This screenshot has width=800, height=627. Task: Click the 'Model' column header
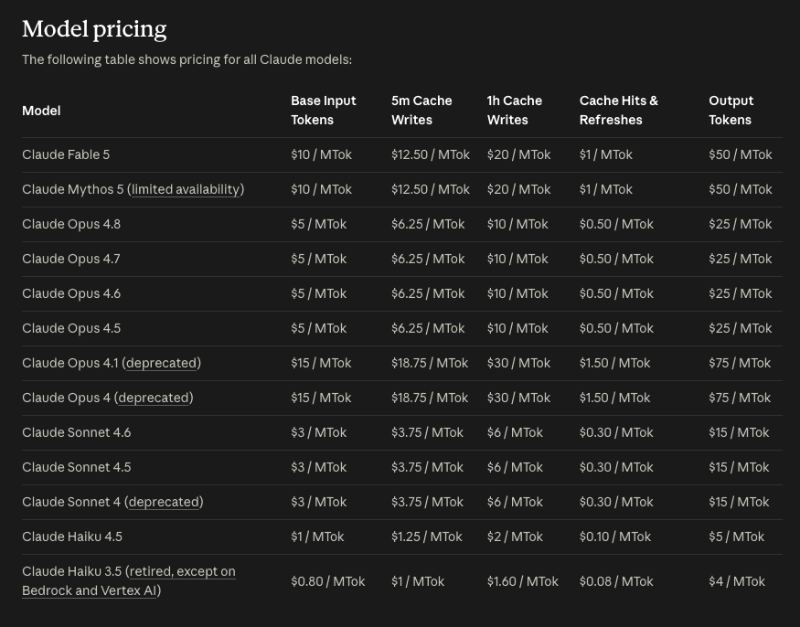[x=41, y=111]
